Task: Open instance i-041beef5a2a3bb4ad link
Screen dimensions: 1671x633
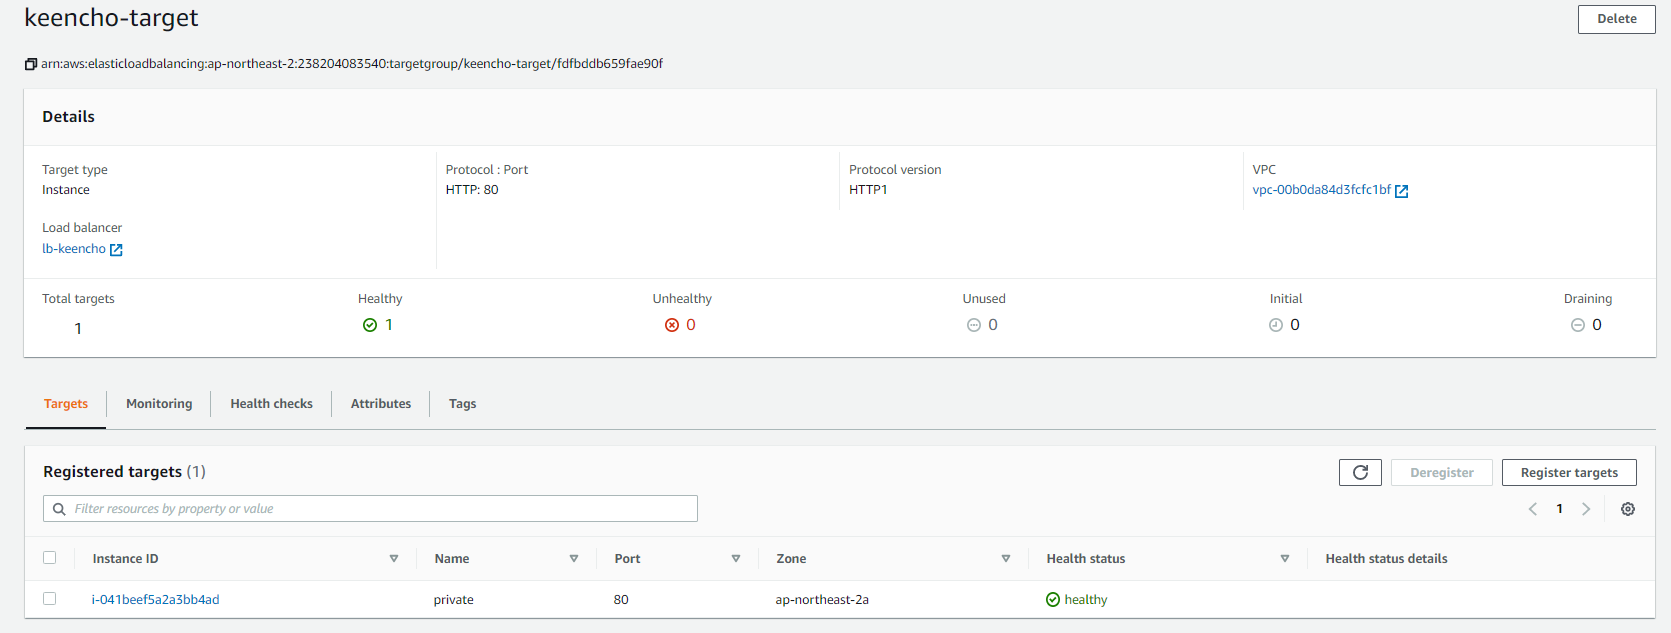Action: tap(156, 600)
